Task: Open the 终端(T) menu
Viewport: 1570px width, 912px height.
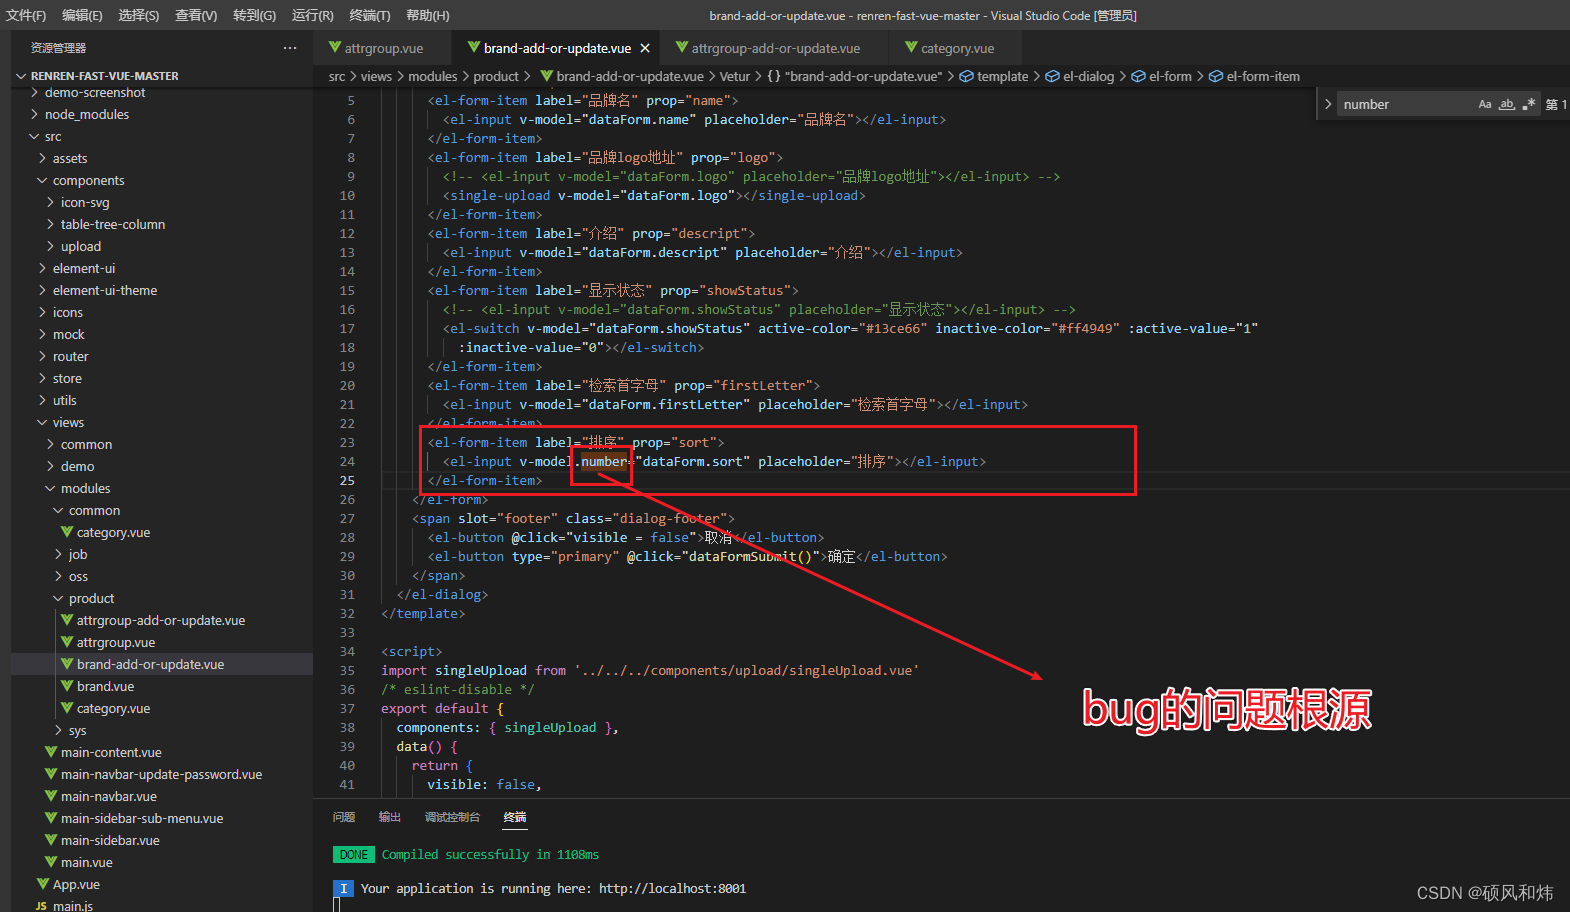Action: pyautogui.click(x=370, y=15)
